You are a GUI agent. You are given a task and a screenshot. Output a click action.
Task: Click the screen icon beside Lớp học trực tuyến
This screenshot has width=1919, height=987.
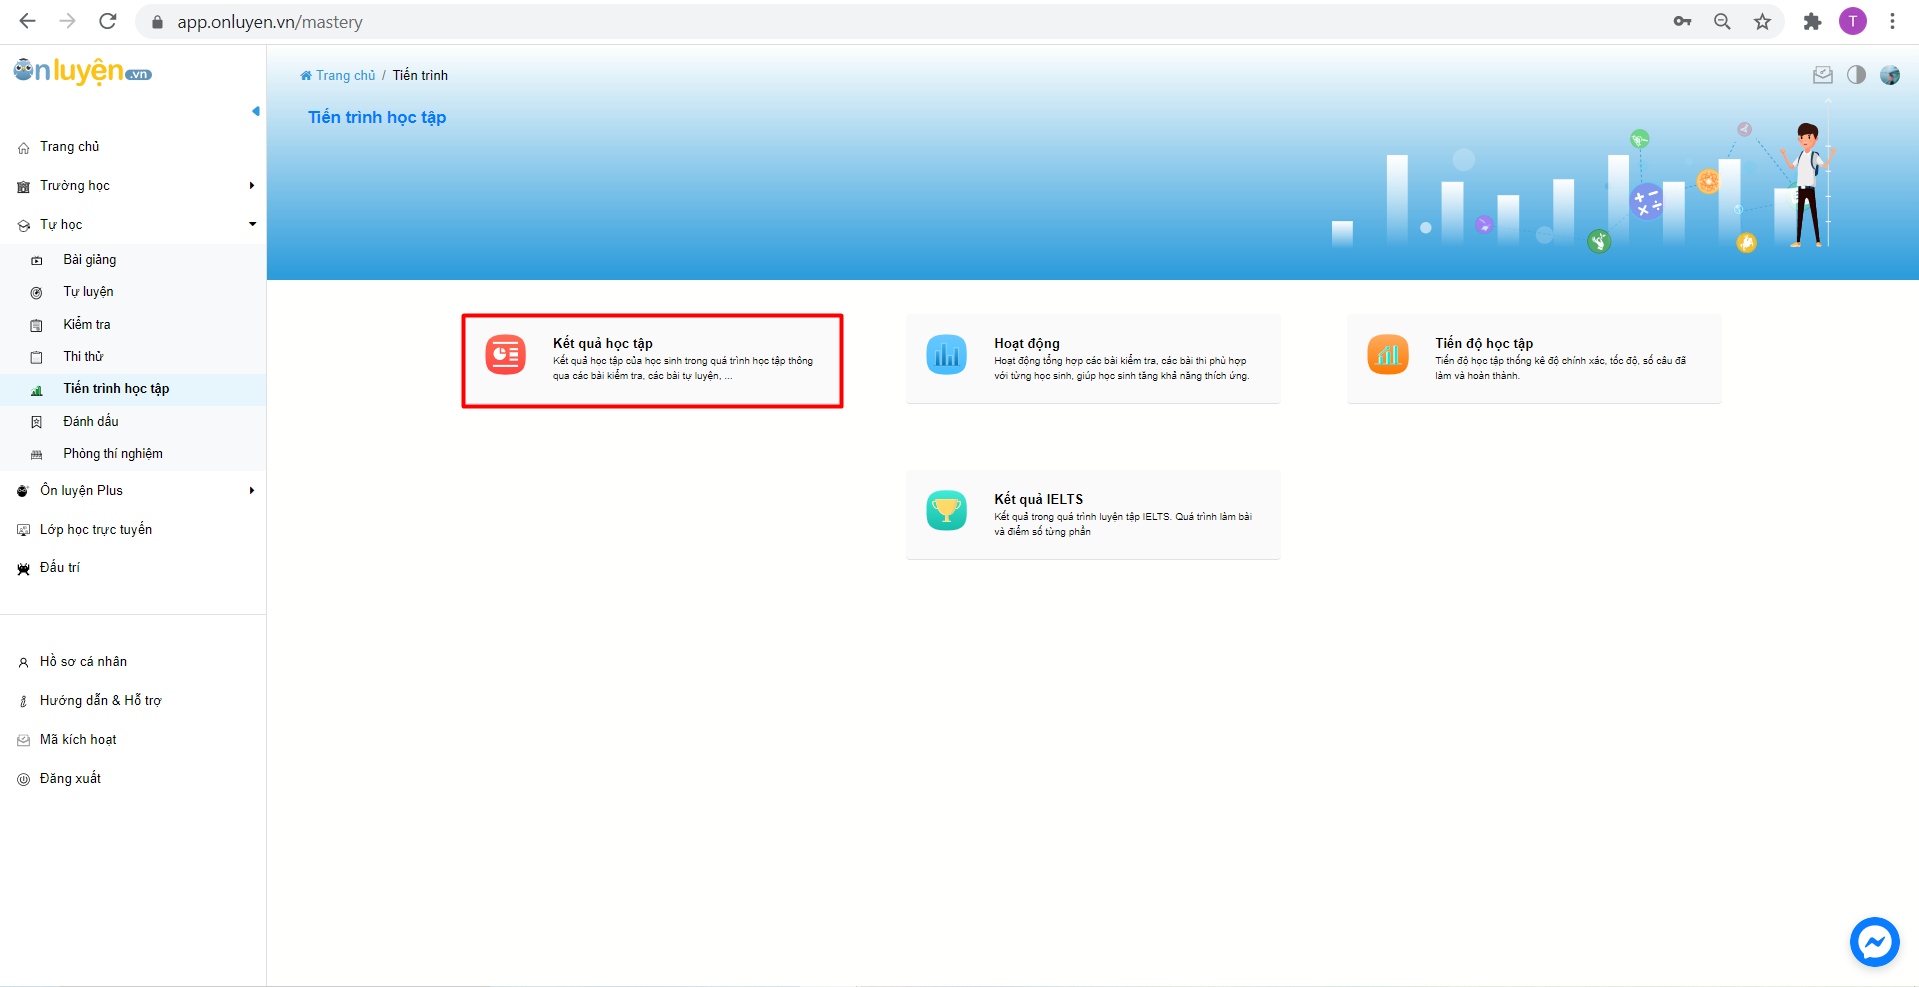pyautogui.click(x=23, y=530)
